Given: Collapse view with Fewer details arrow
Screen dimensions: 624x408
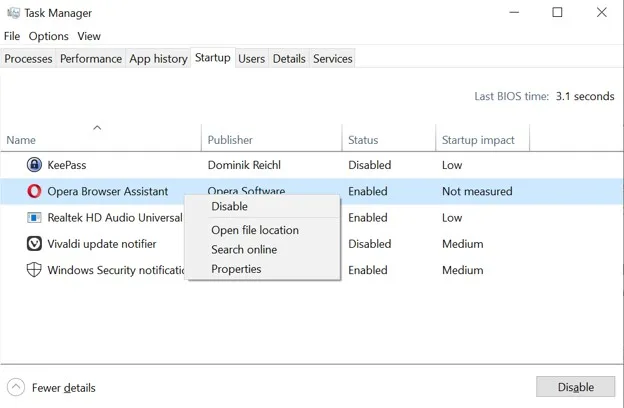Looking at the screenshot, I should point(16,387).
